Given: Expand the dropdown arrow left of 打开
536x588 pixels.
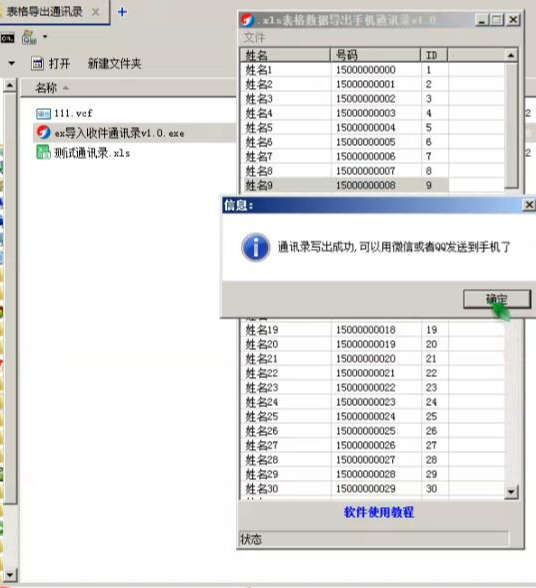Looking at the screenshot, I should pos(12,63).
